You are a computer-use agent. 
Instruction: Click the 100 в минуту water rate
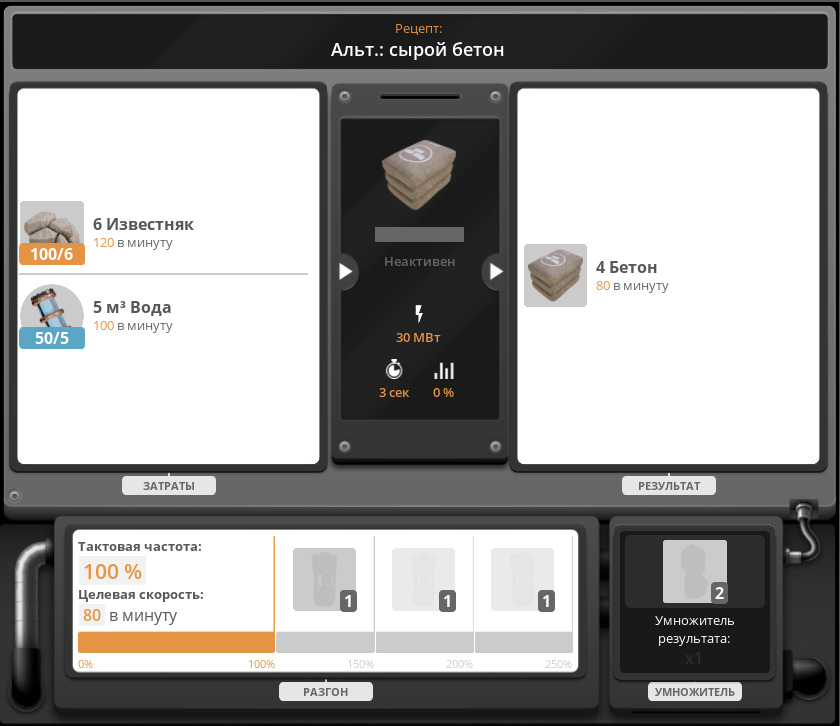[x=133, y=326]
